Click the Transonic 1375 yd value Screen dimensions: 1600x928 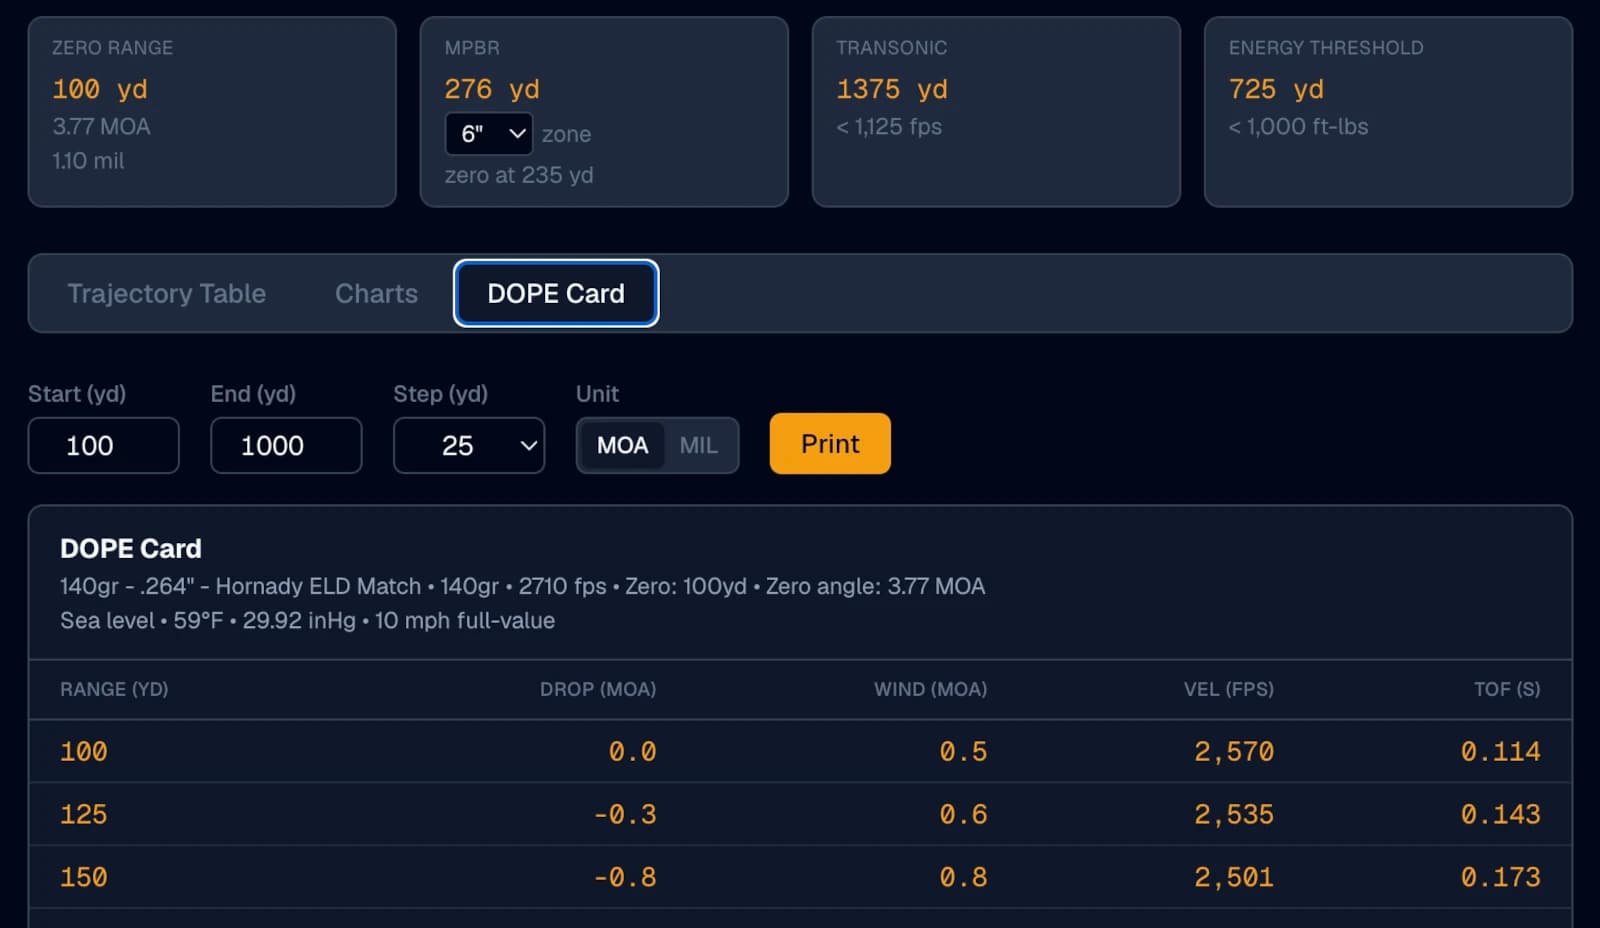(892, 89)
